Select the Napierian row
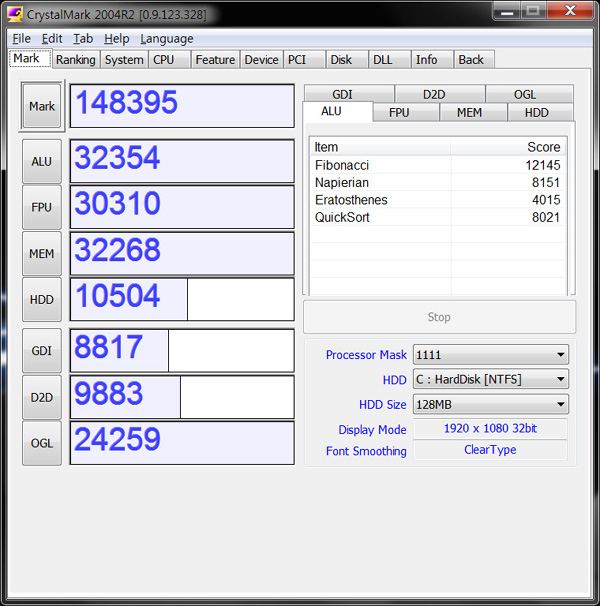The height and width of the screenshot is (606, 600). 438,182
